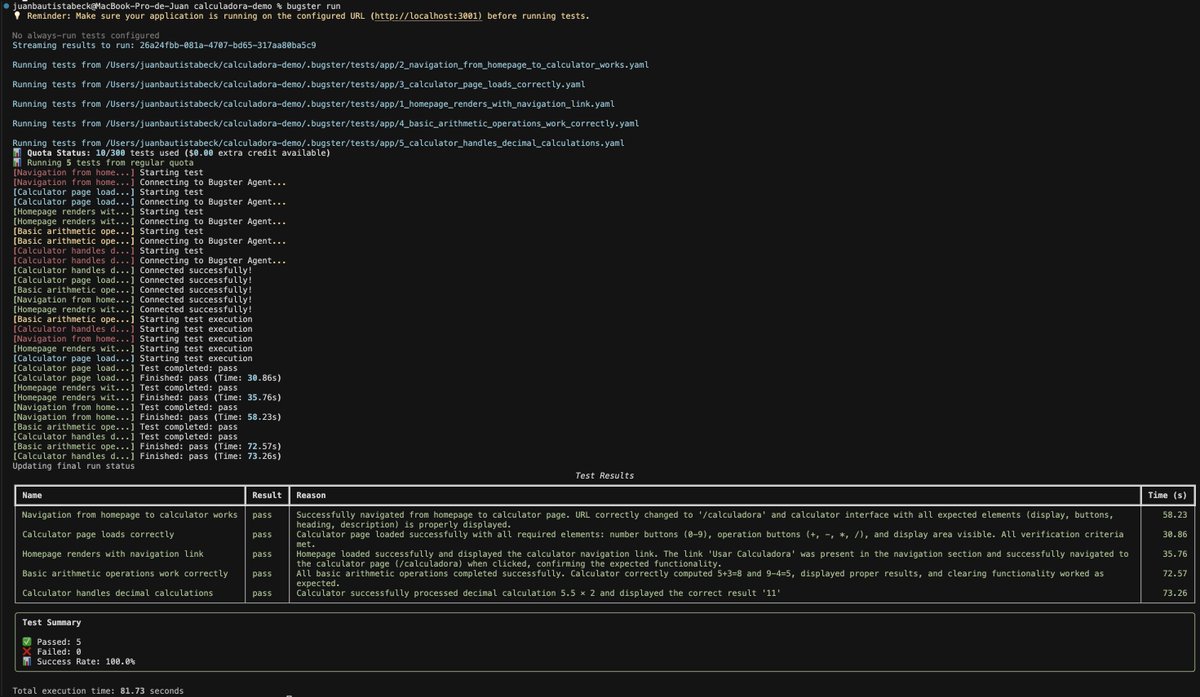Click the orange terminal session indicator dot

tap(7, 5)
